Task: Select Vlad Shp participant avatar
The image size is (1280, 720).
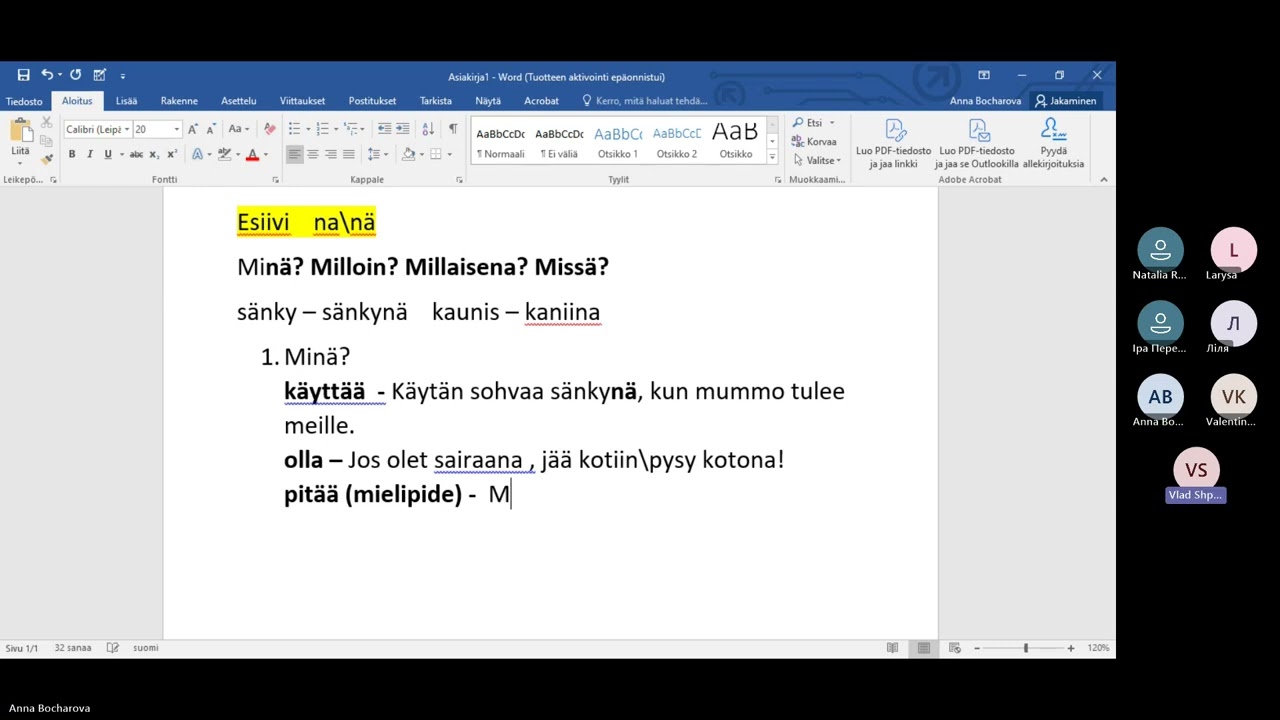Action: click(x=1196, y=469)
